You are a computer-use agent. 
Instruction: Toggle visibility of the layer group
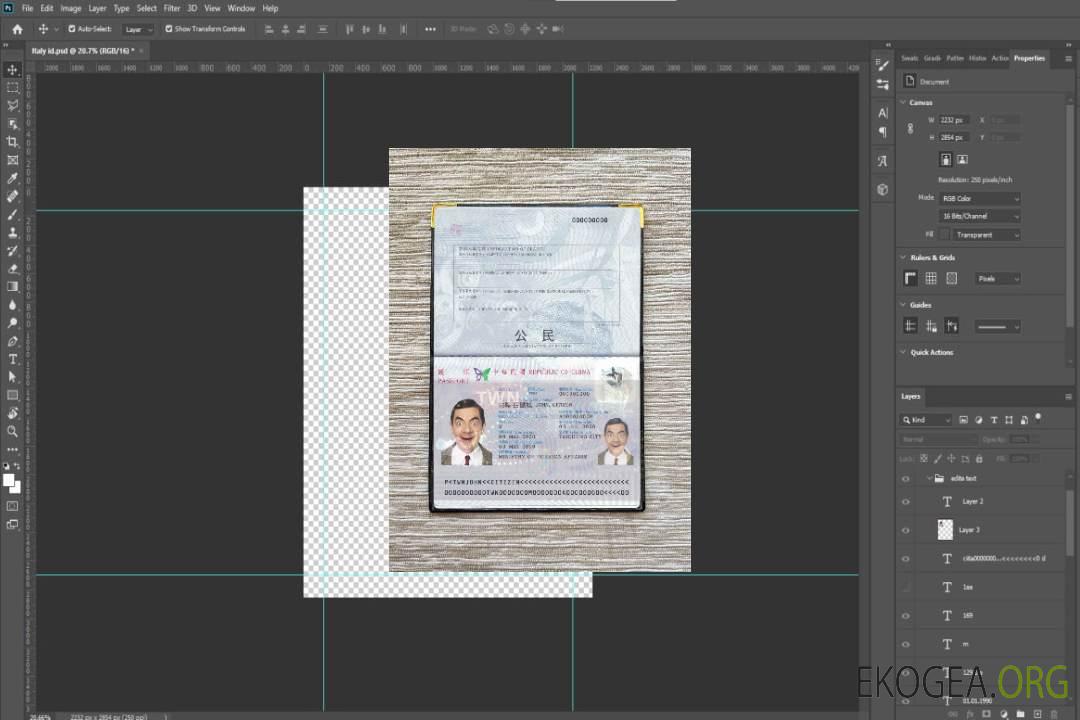click(x=906, y=478)
